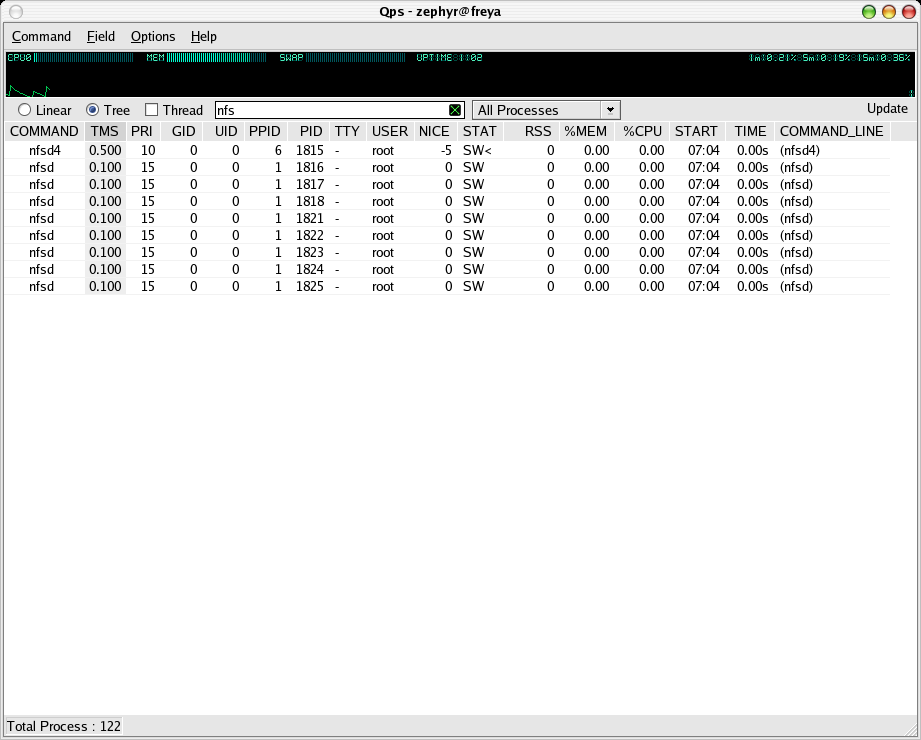Sort by the PID column header
Screen dimensions: 921x740
coord(311,131)
